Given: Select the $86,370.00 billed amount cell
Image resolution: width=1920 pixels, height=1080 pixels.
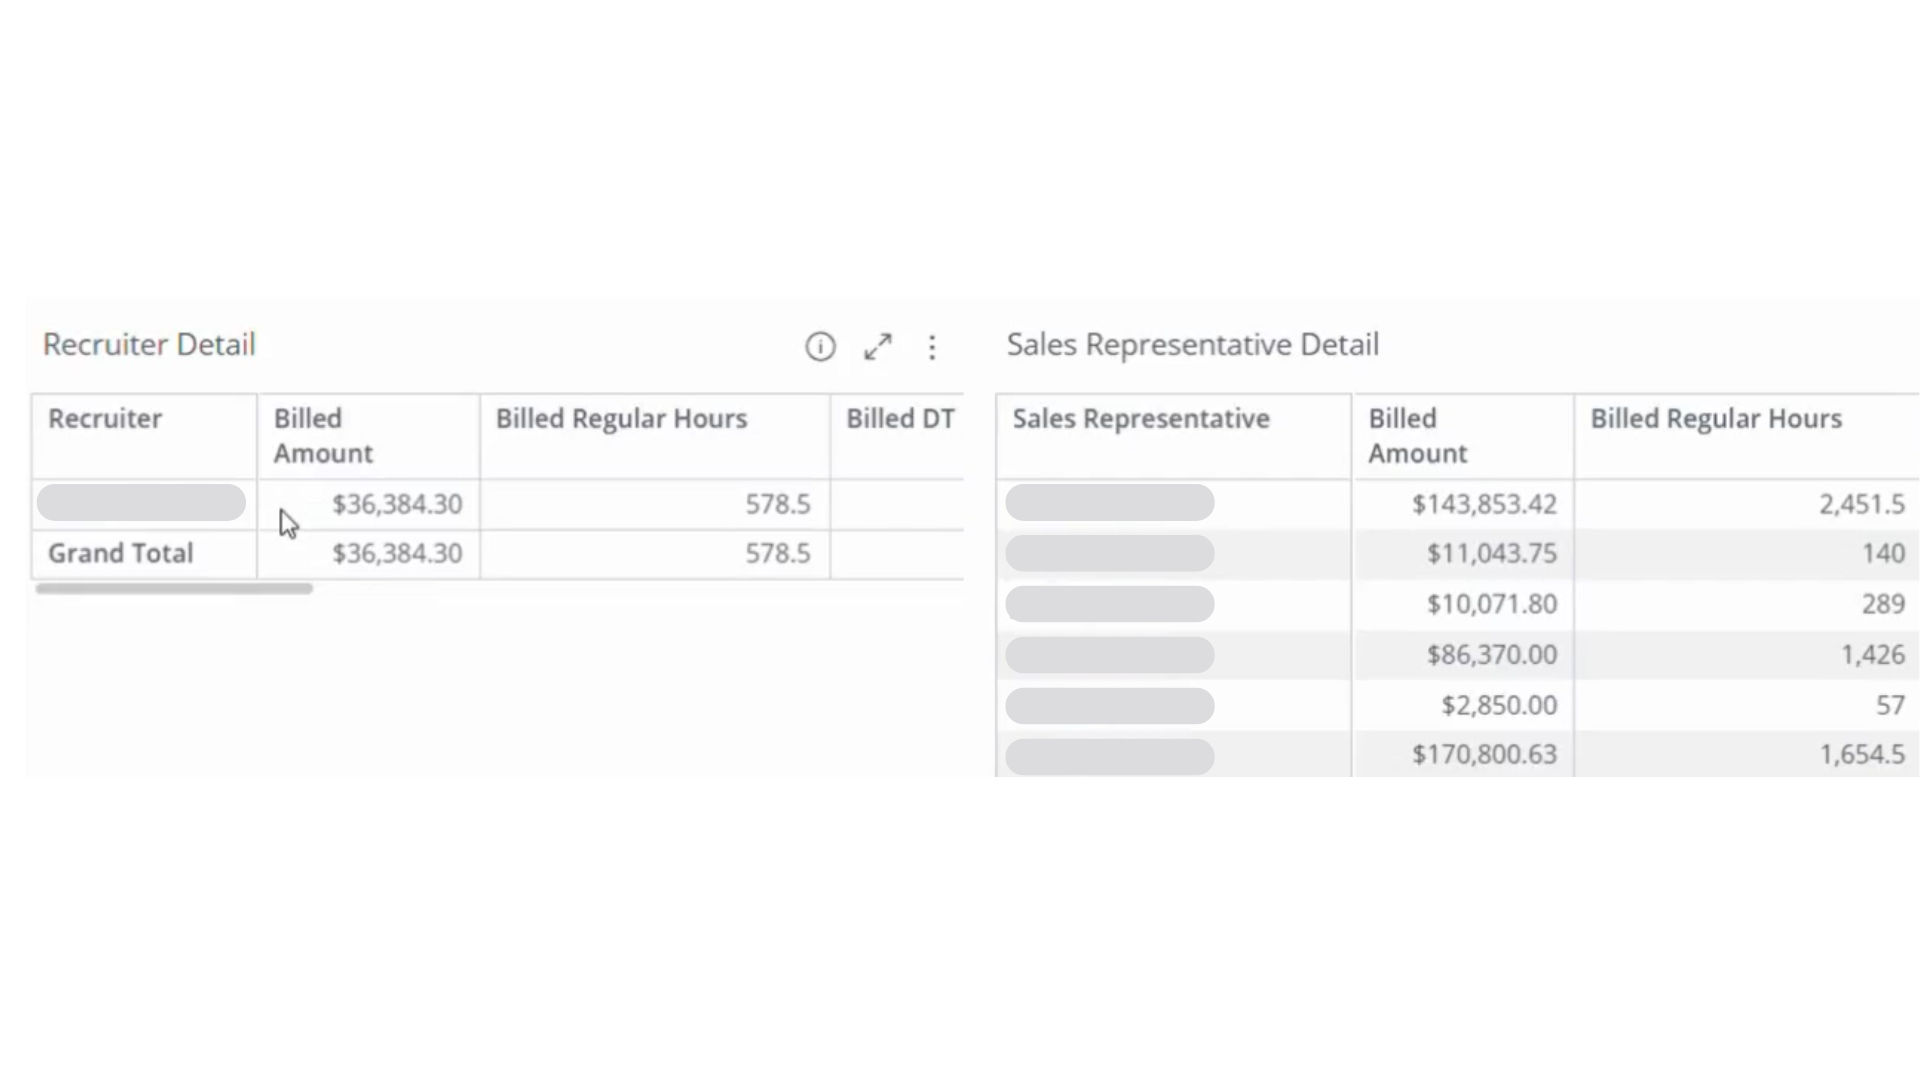Looking at the screenshot, I should 1491,655.
